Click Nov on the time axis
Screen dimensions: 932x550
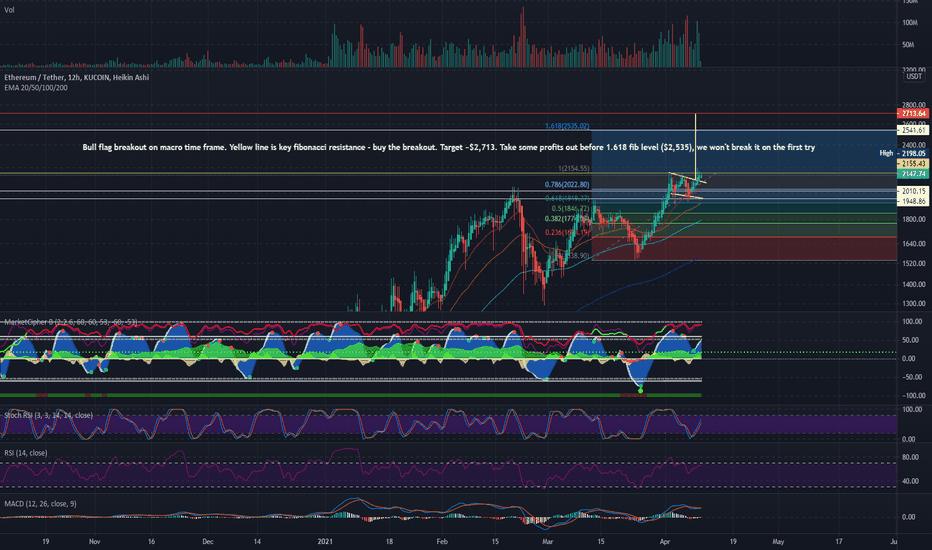tap(94, 542)
